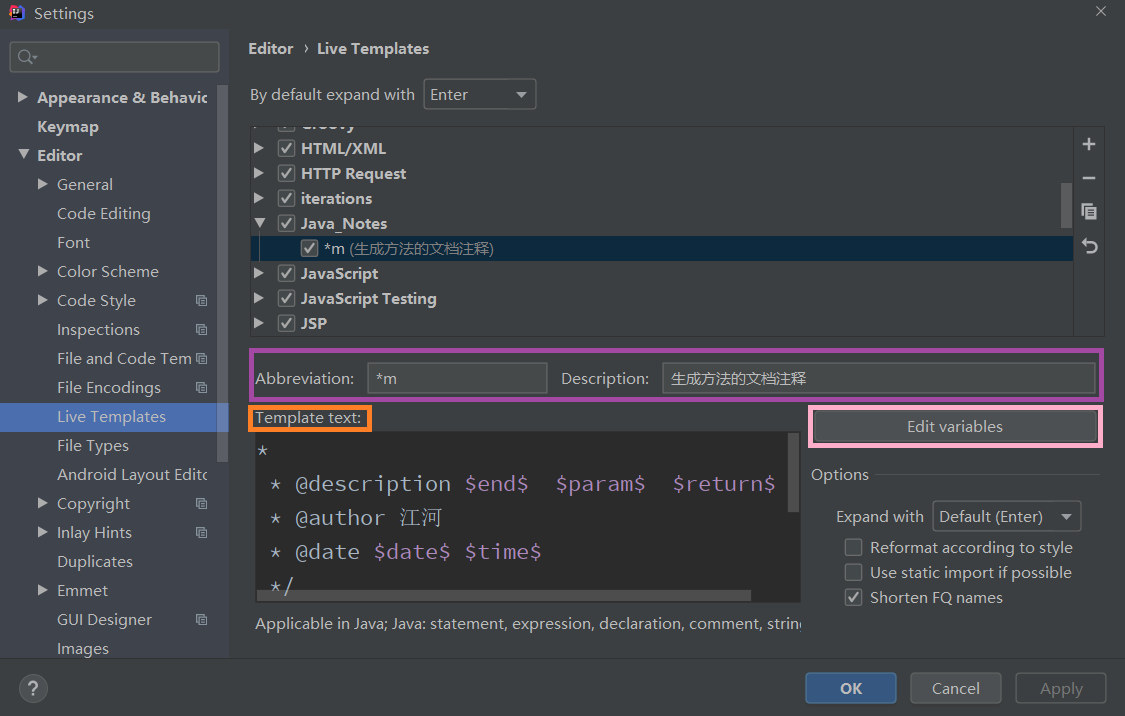Uncheck Shorten FQ names
The image size is (1125, 716).
[x=853, y=597]
